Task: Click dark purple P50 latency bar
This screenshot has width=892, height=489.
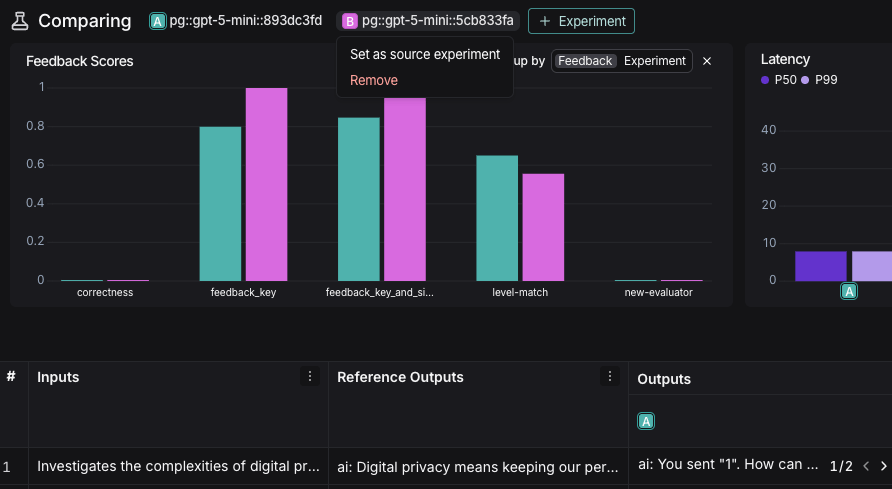Action: 820,266
